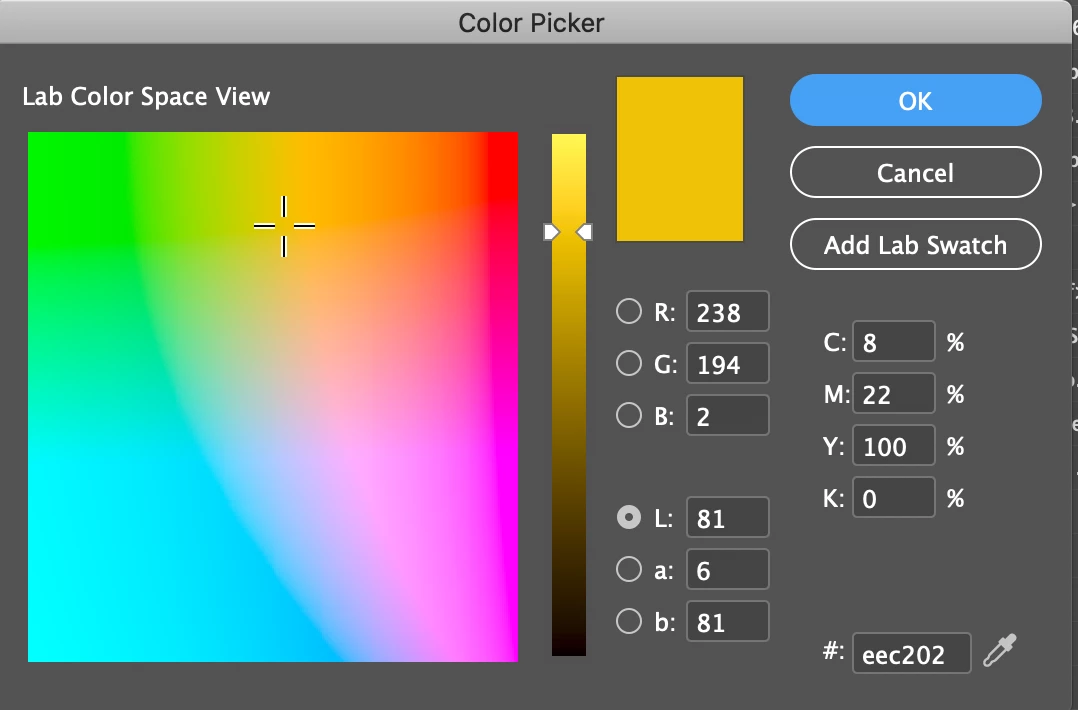Click the hex color input field
The image size is (1078, 710).
pyautogui.click(x=911, y=654)
